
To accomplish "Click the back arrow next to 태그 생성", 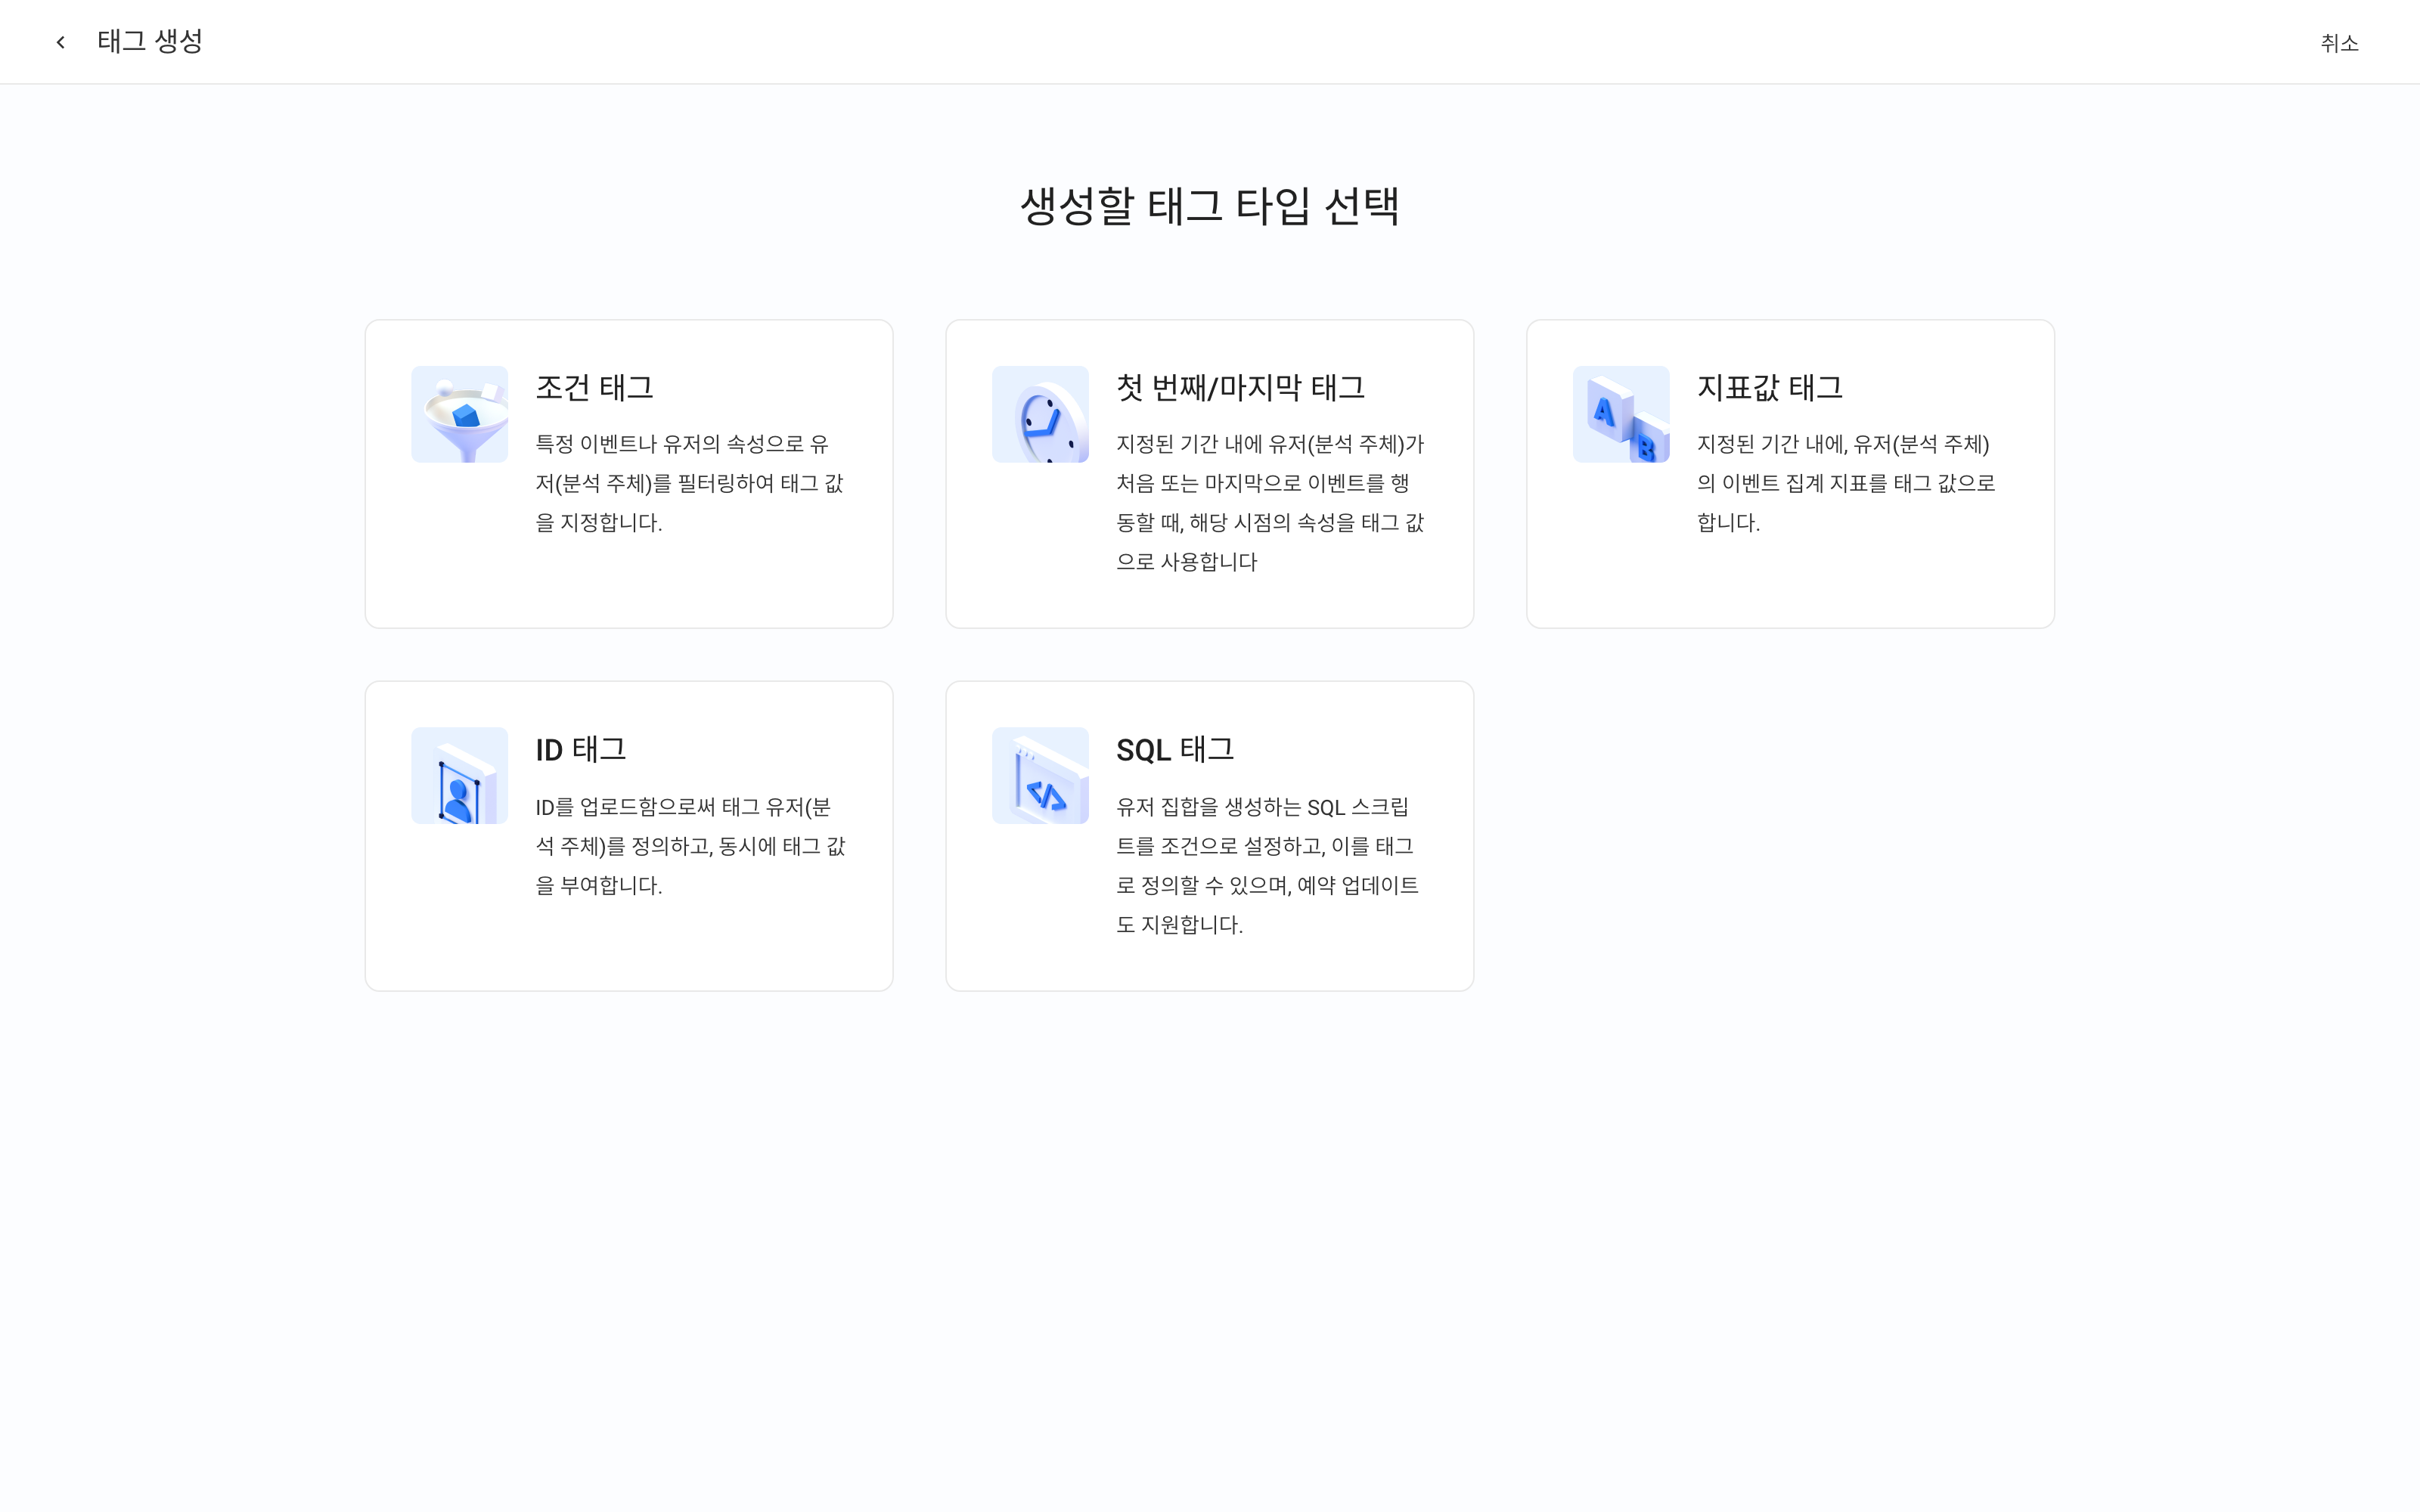I will coord(61,42).
